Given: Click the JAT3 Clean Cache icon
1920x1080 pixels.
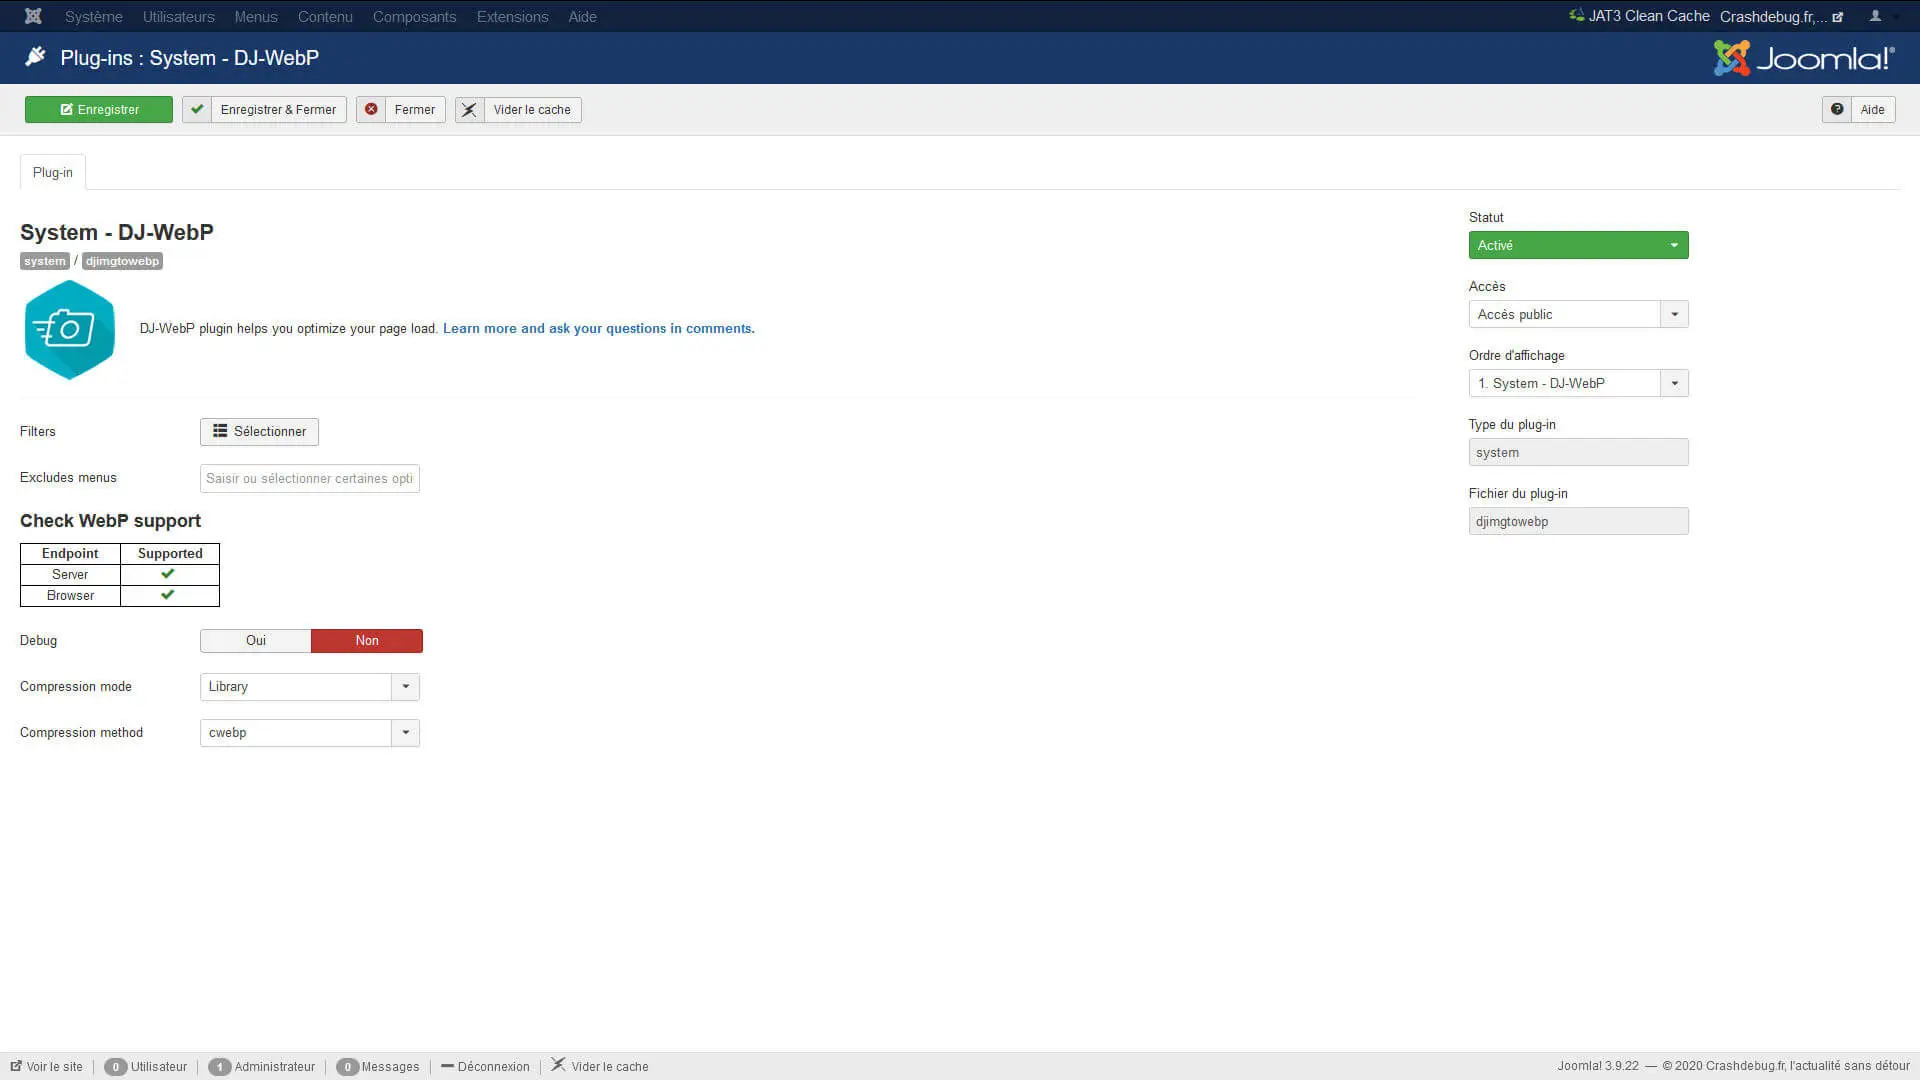Looking at the screenshot, I should point(1577,16).
